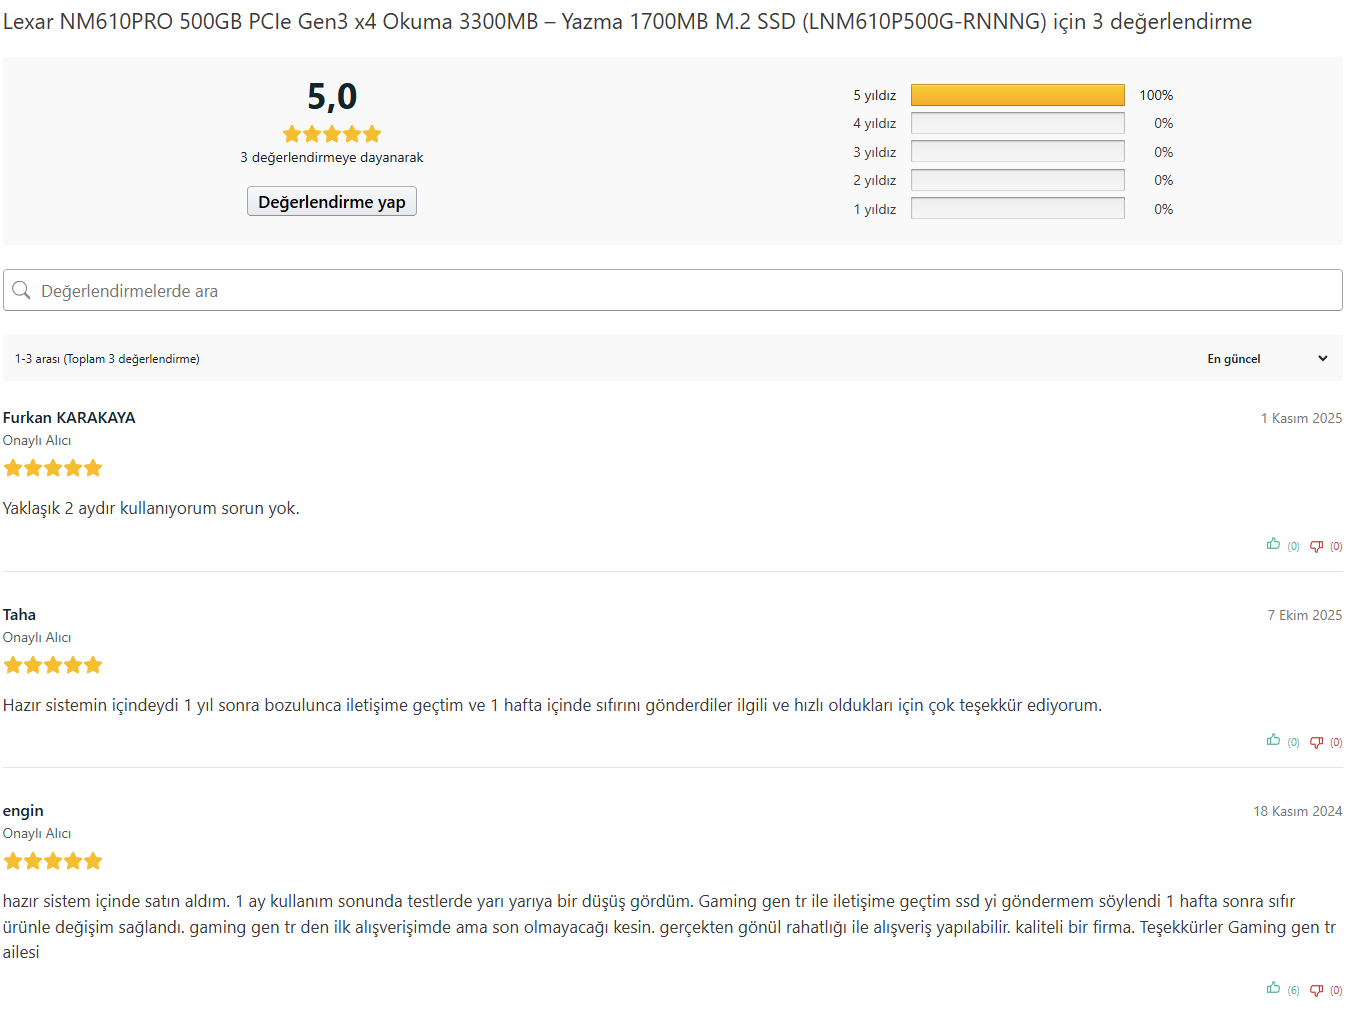
Task: Click the overall five-star rating under 5,0
Action: 332,134
